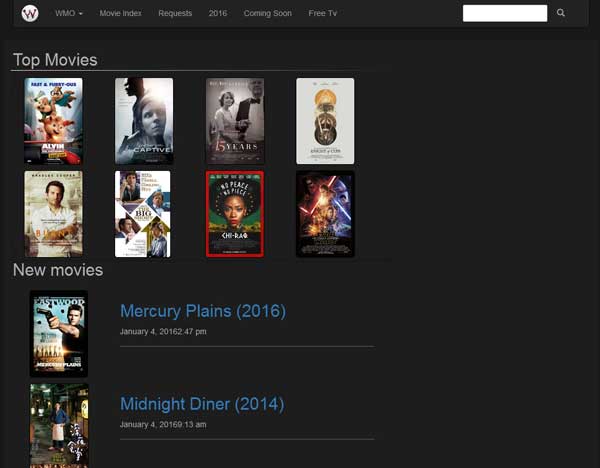Image resolution: width=600 pixels, height=468 pixels.
Task: Click the Midnight Diner poster thumbnail
Action: pyautogui.click(x=59, y=426)
